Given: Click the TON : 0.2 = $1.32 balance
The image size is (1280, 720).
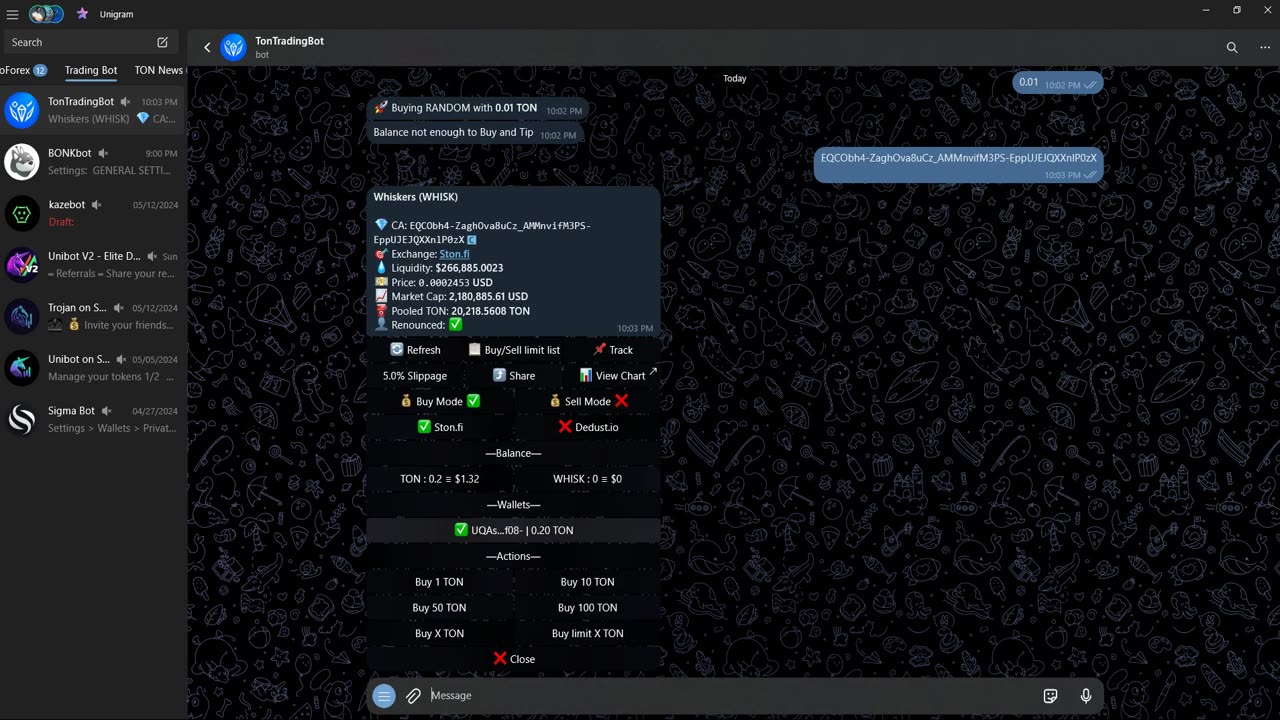Looking at the screenshot, I should click(x=440, y=479).
